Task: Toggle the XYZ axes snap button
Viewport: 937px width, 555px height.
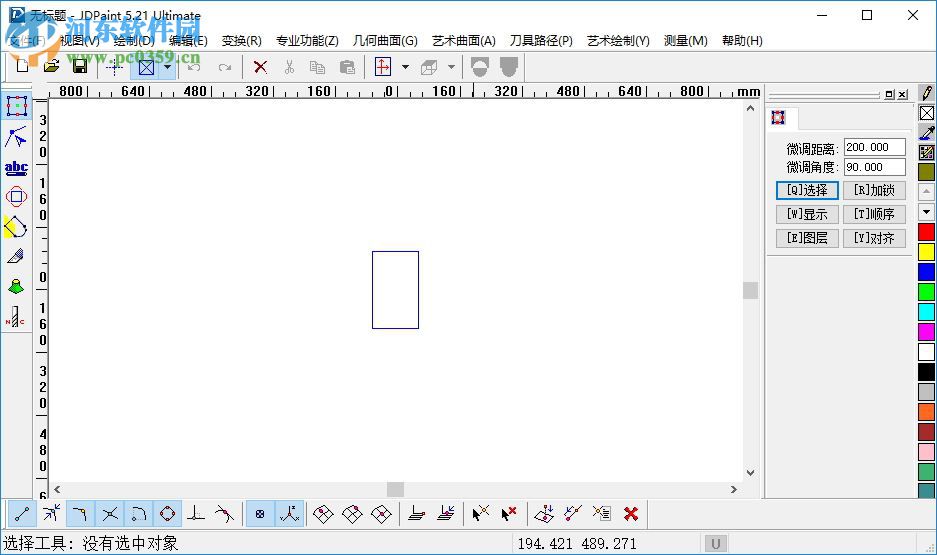Action: (289, 514)
